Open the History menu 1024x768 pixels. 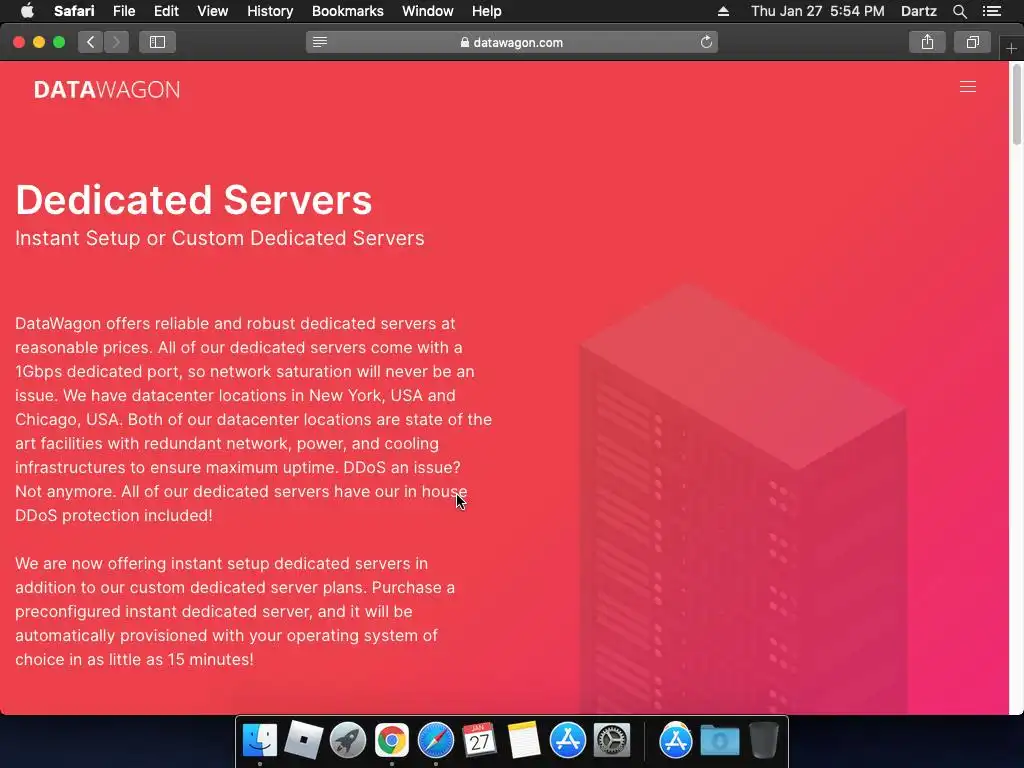[x=270, y=11]
